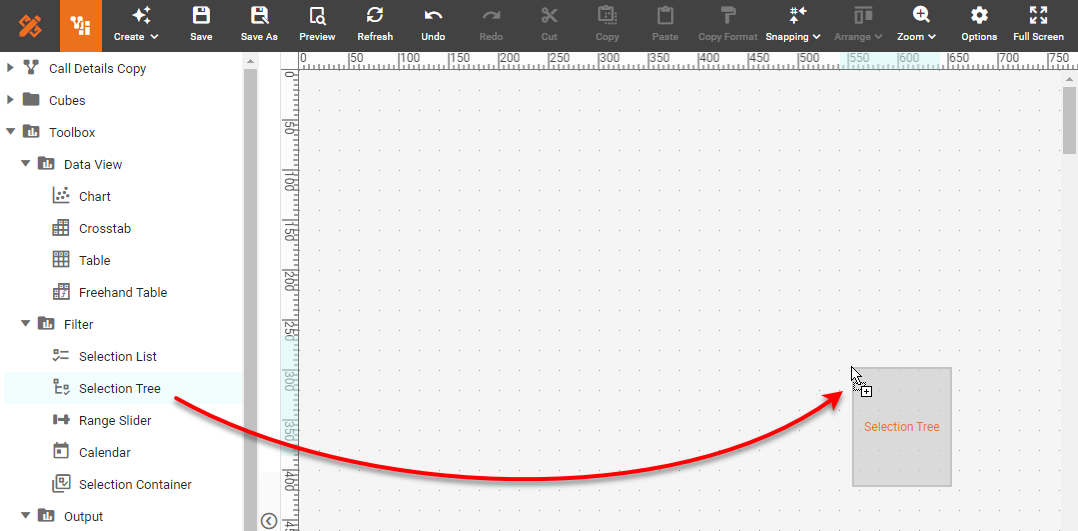The height and width of the screenshot is (531, 1078).
Task: Collapse the Toolbox folder
Action: tap(10, 131)
